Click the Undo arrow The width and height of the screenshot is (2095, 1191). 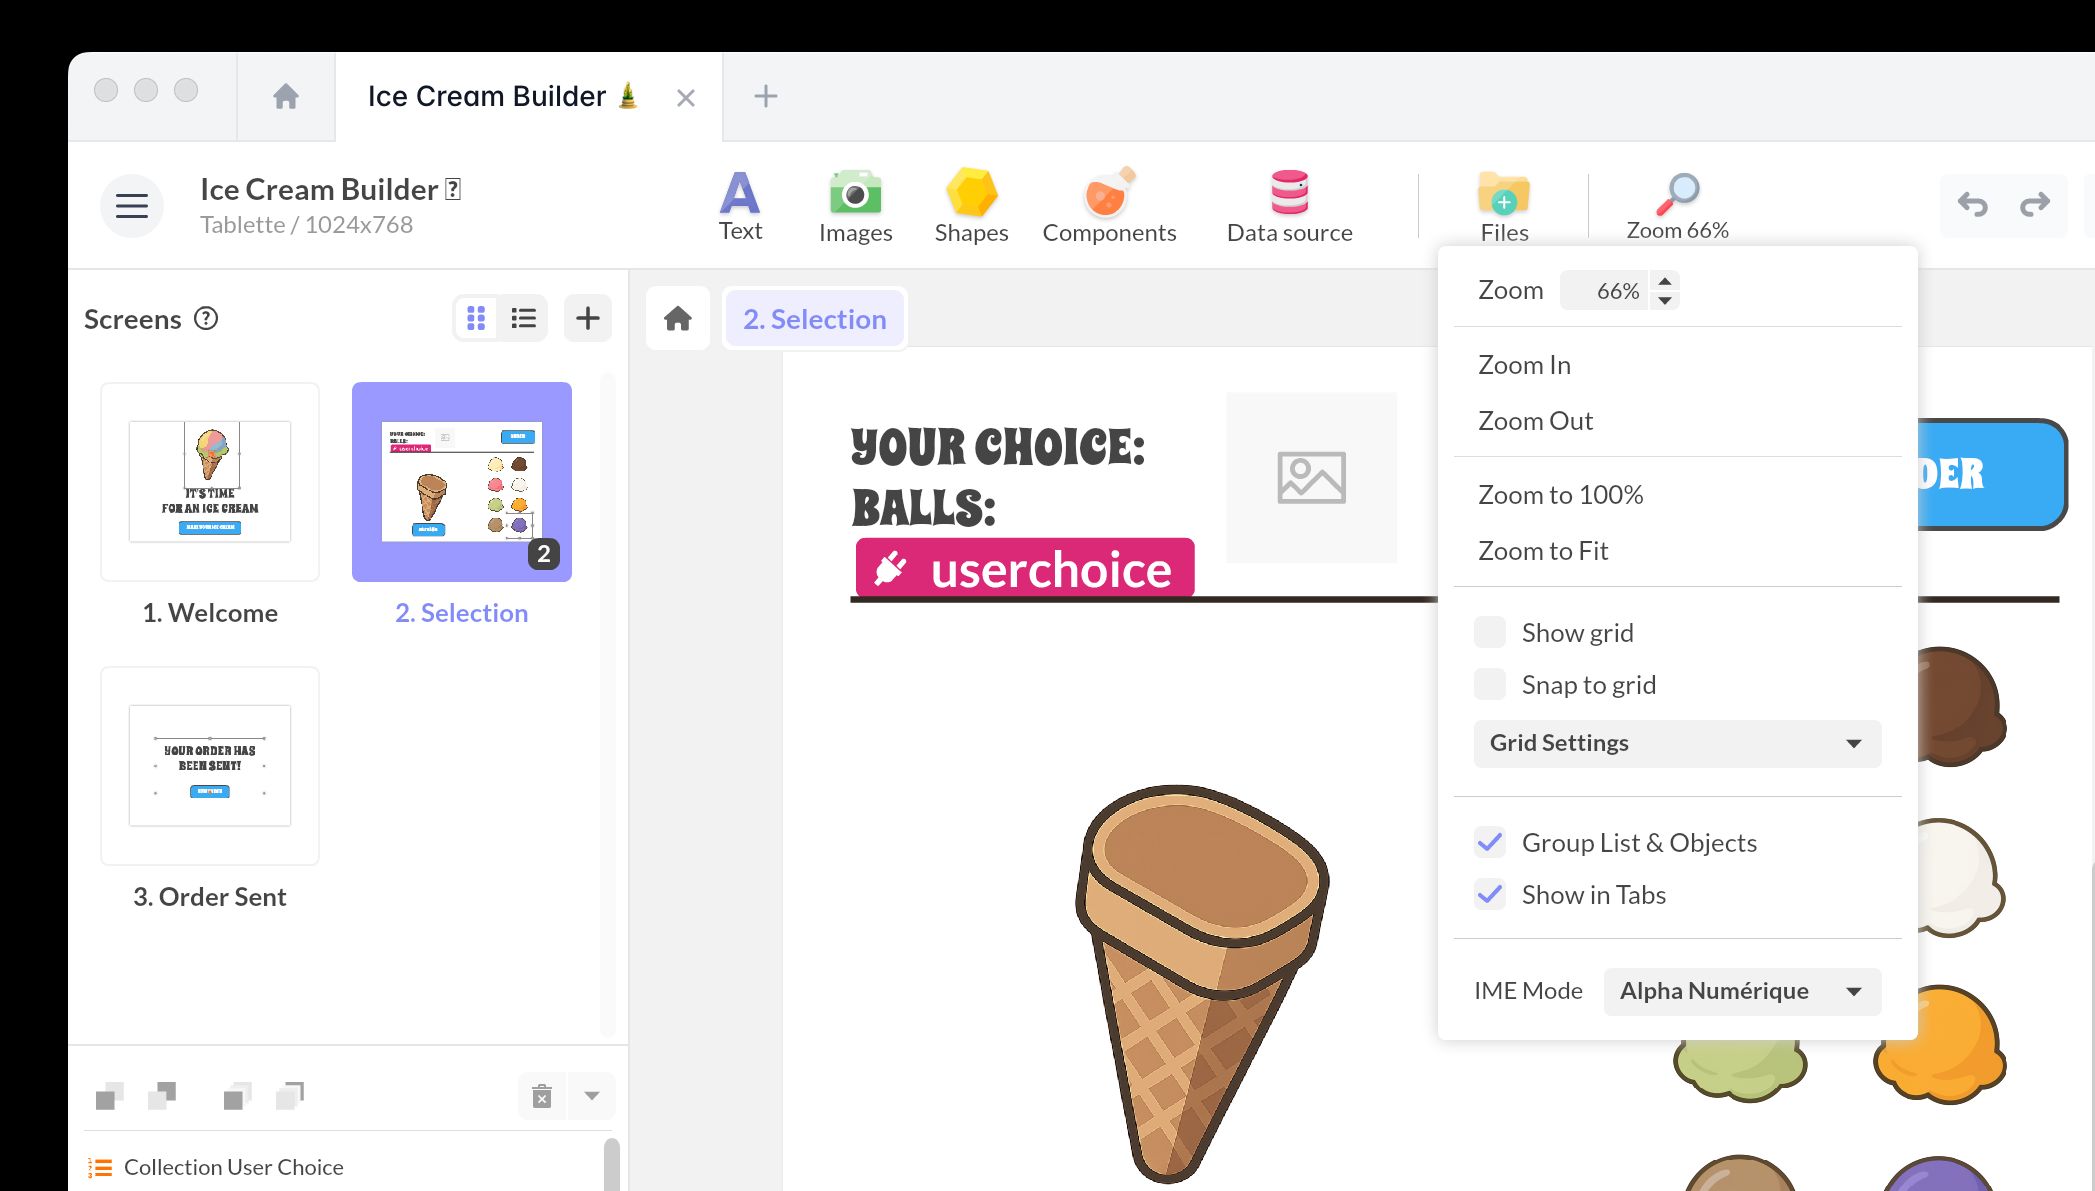[1972, 205]
